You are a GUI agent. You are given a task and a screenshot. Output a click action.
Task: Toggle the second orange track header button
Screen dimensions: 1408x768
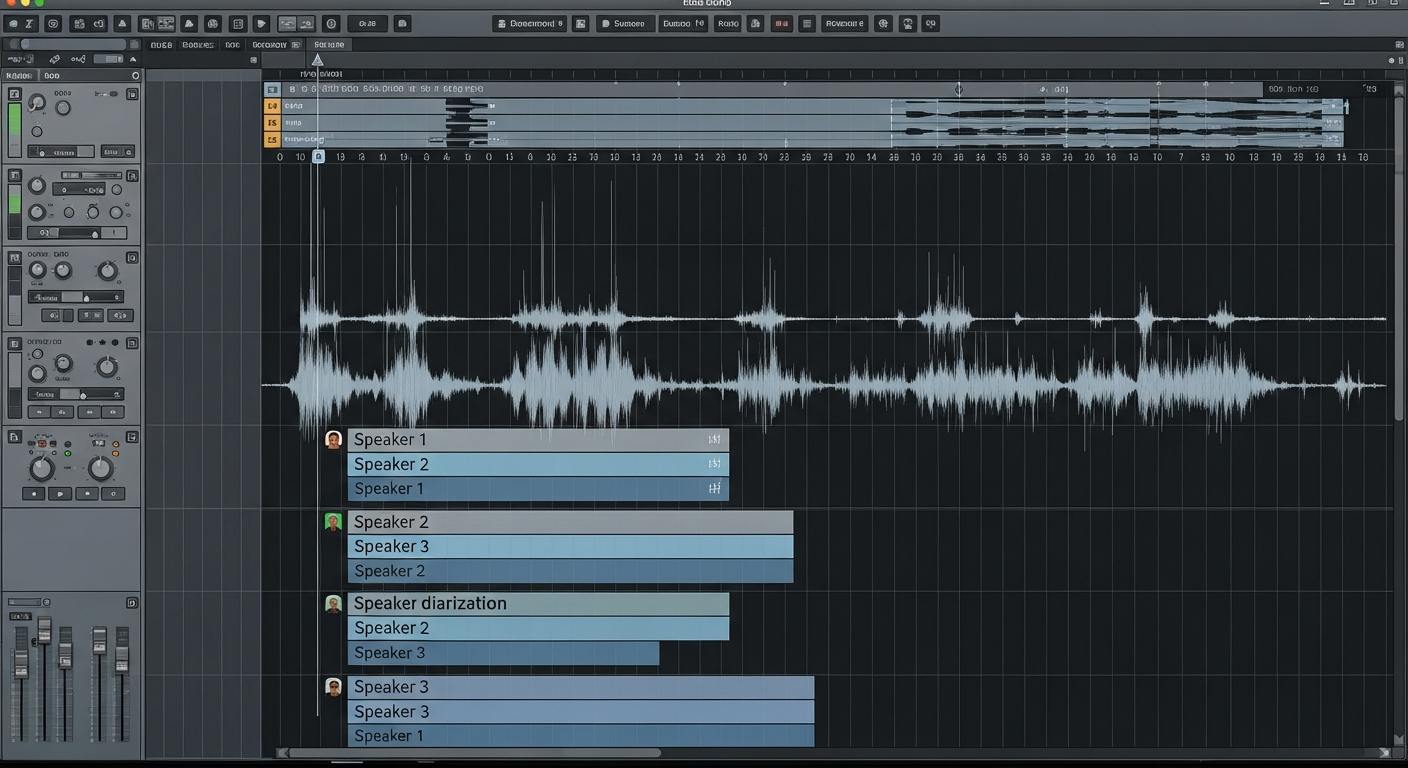point(271,122)
